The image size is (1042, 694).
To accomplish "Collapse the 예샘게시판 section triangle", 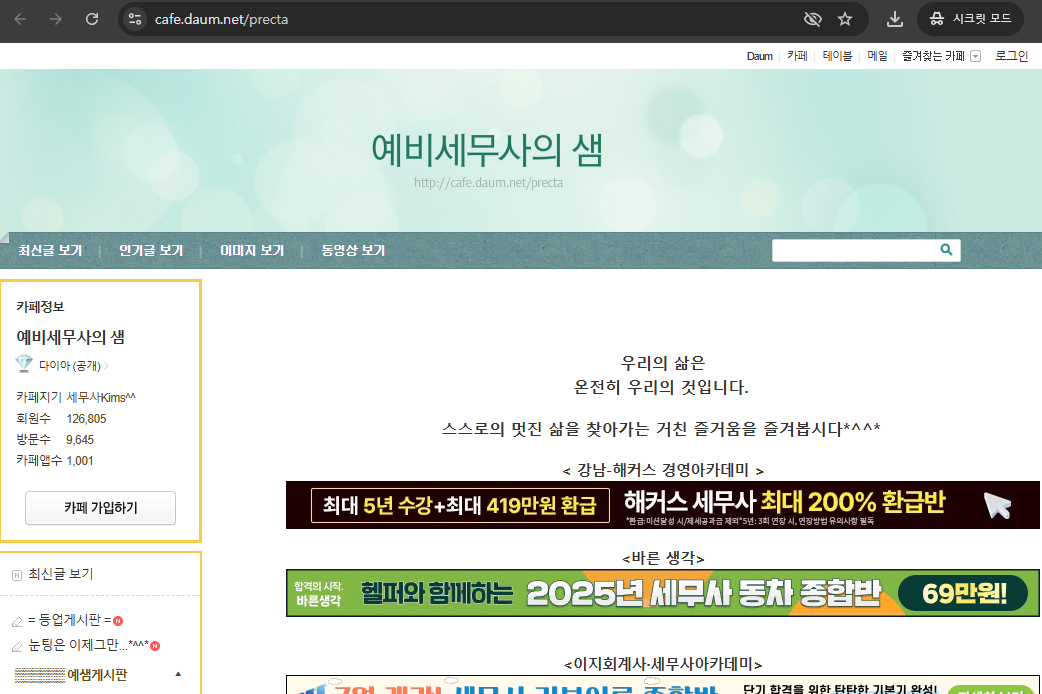I will coord(178,673).
